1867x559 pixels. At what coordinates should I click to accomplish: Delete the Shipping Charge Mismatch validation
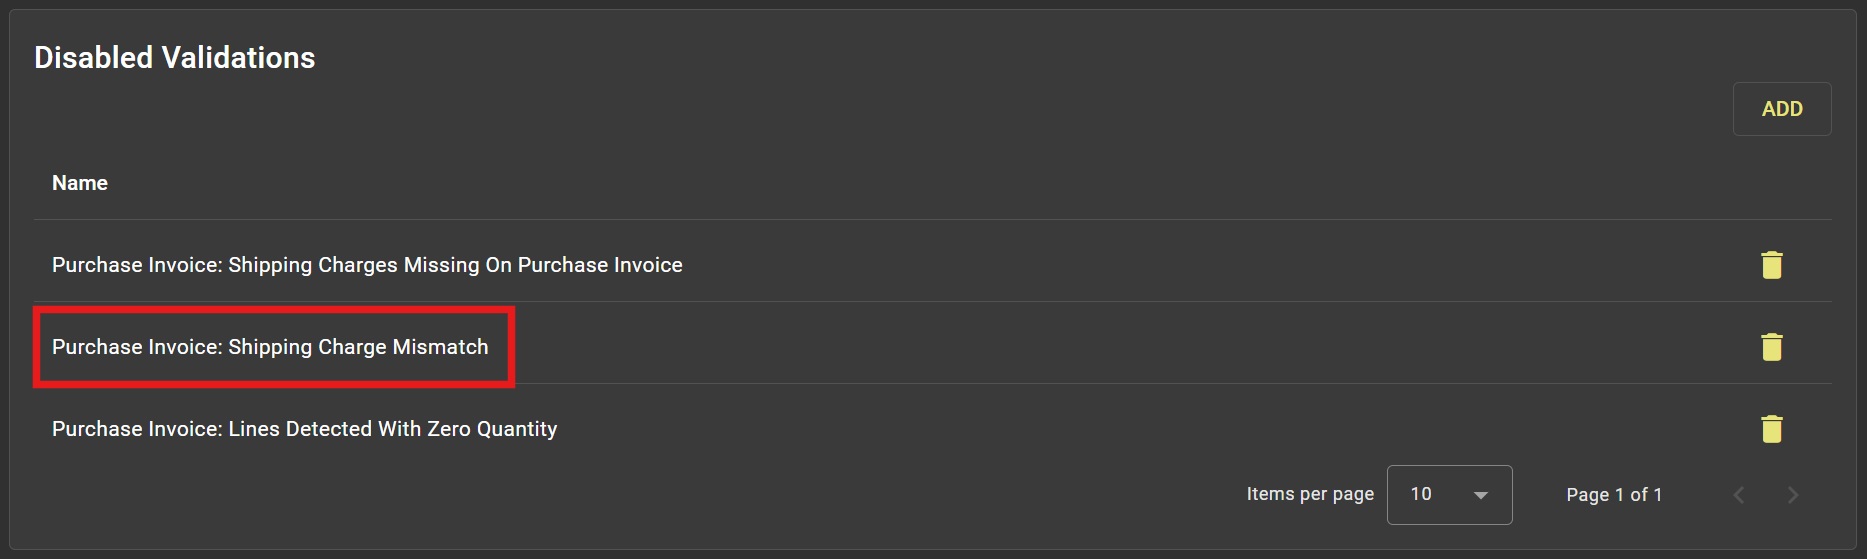(x=1771, y=347)
